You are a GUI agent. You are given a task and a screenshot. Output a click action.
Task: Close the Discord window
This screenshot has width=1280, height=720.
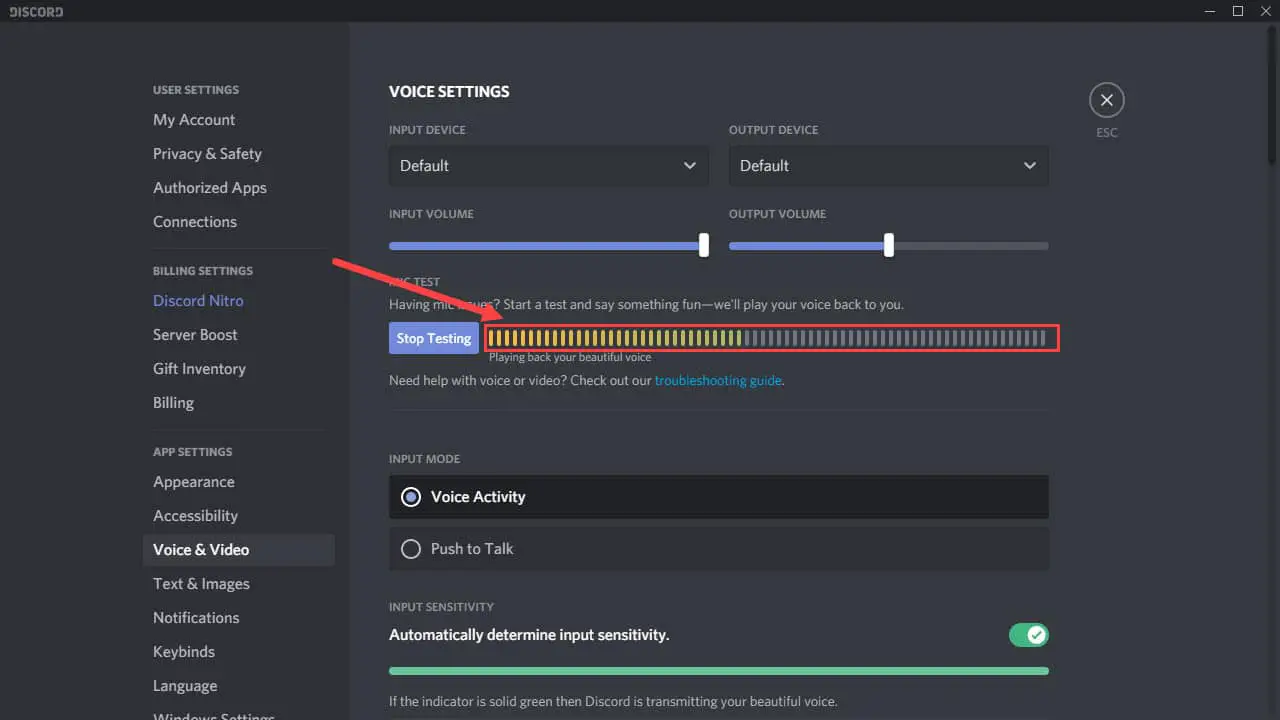[x=1265, y=11]
